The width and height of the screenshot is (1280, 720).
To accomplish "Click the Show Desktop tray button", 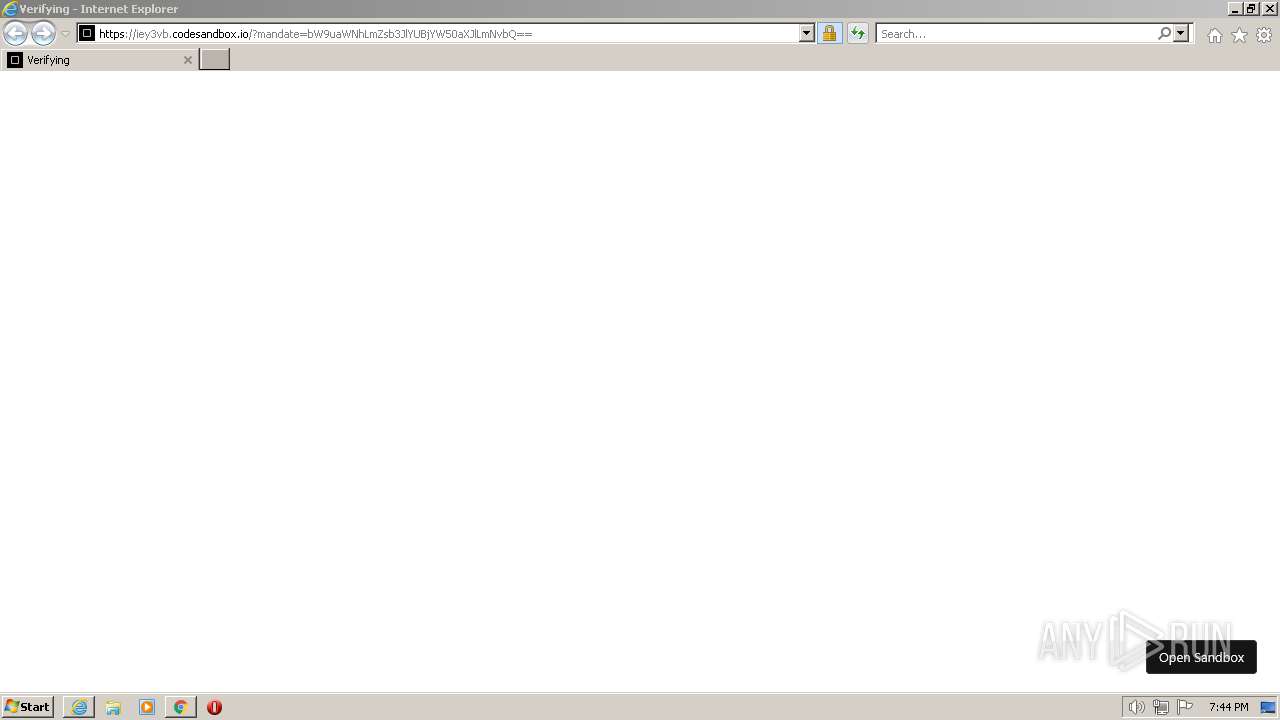I will pyautogui.click(x=1268, y=707).
